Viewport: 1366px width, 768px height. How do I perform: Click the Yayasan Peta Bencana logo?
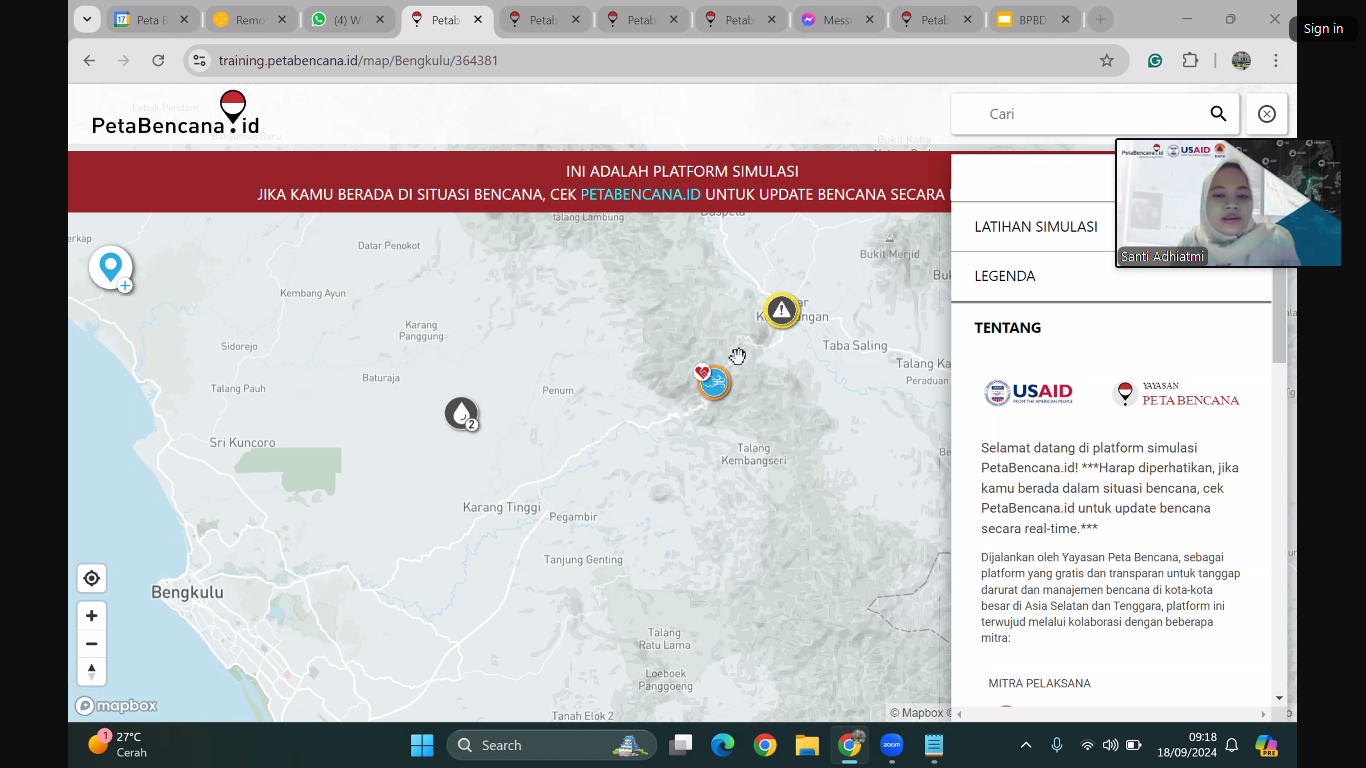pos(1176,394)
